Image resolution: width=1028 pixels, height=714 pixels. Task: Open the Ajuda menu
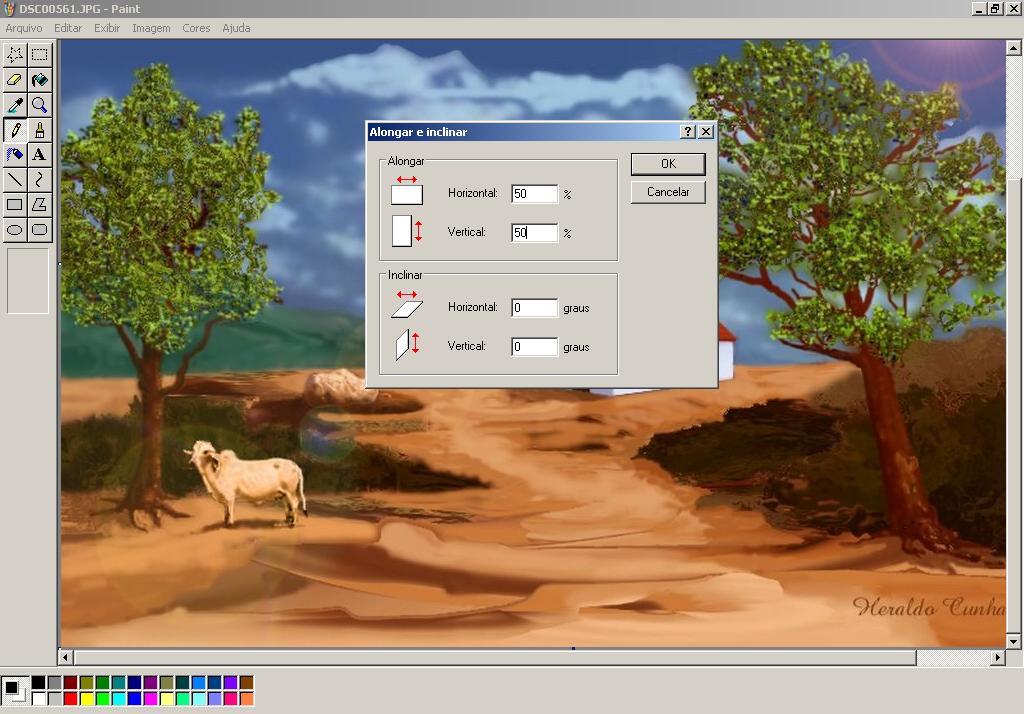pyautogui.click(x=236, y=28)
